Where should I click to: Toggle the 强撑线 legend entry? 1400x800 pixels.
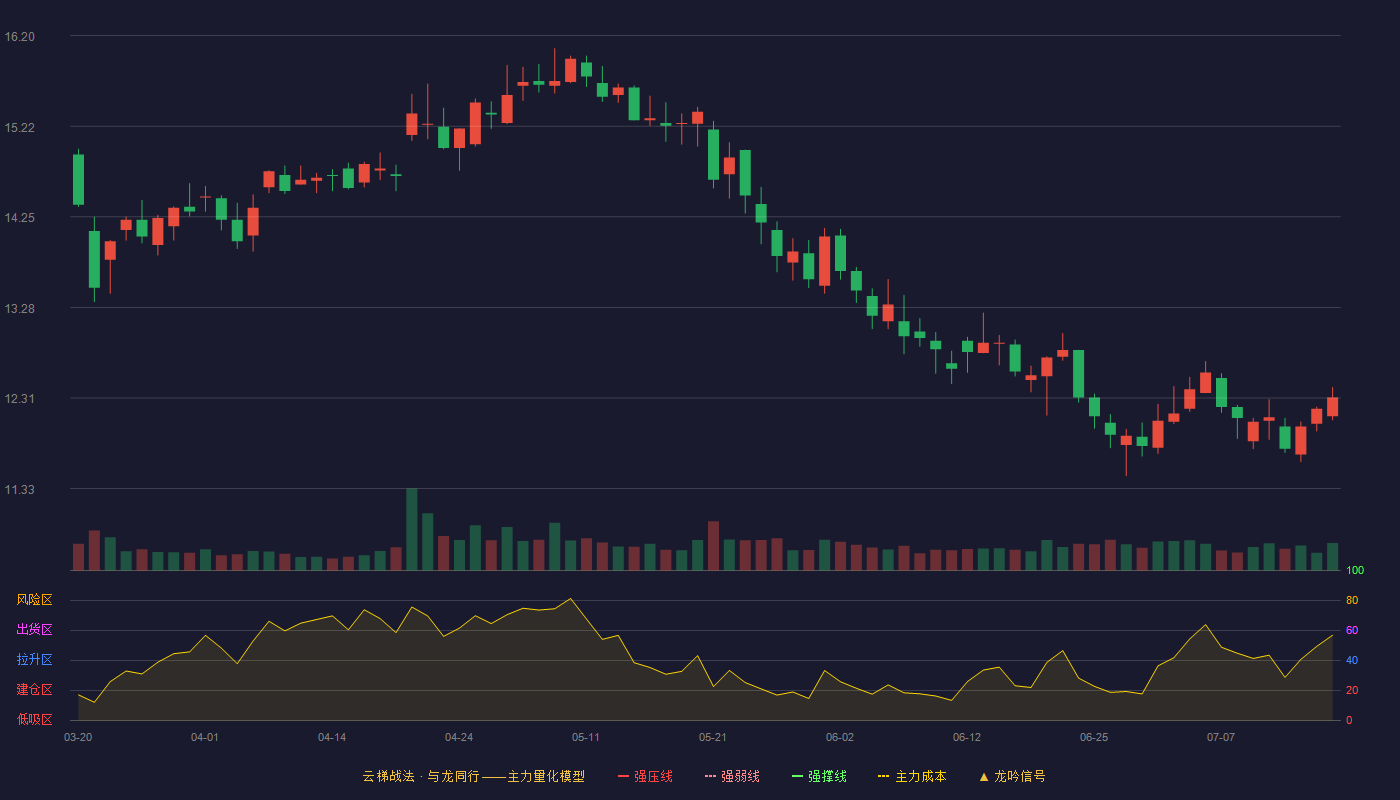(819, 776)
